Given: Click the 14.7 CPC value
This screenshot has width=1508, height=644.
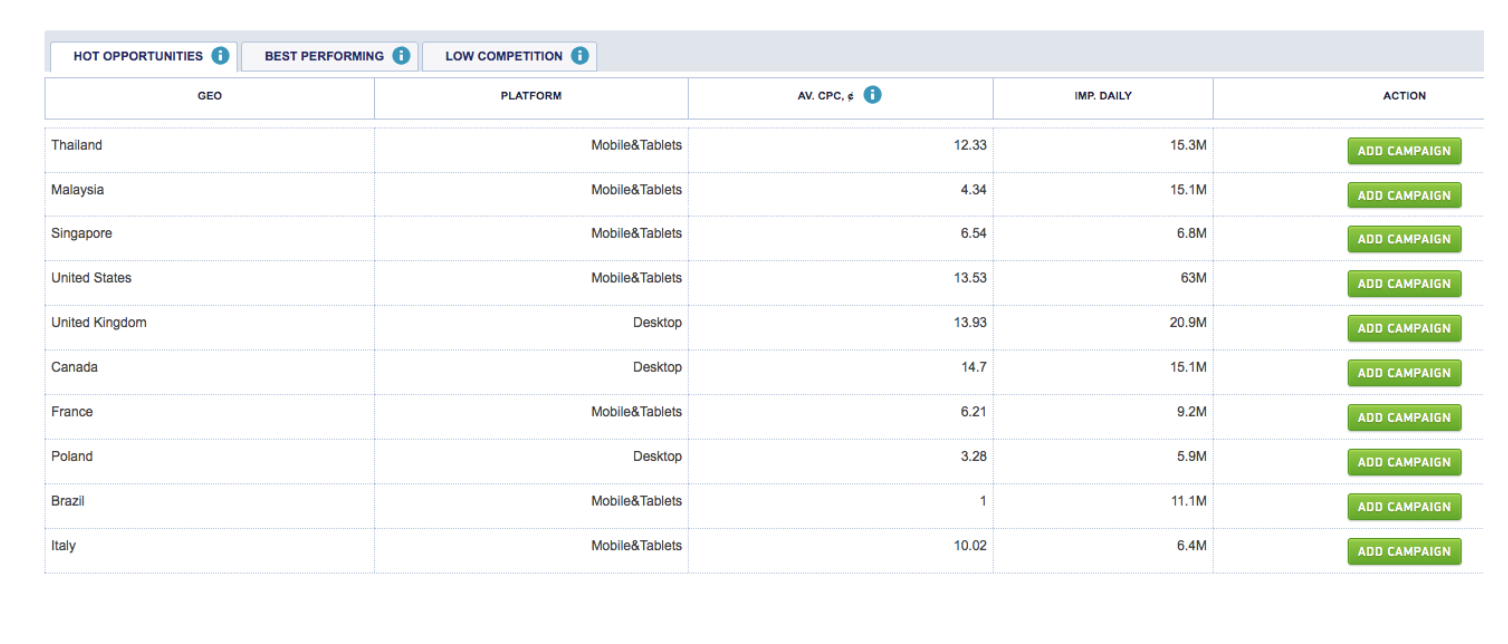Looking at the screenshot, I should point(974,367).
